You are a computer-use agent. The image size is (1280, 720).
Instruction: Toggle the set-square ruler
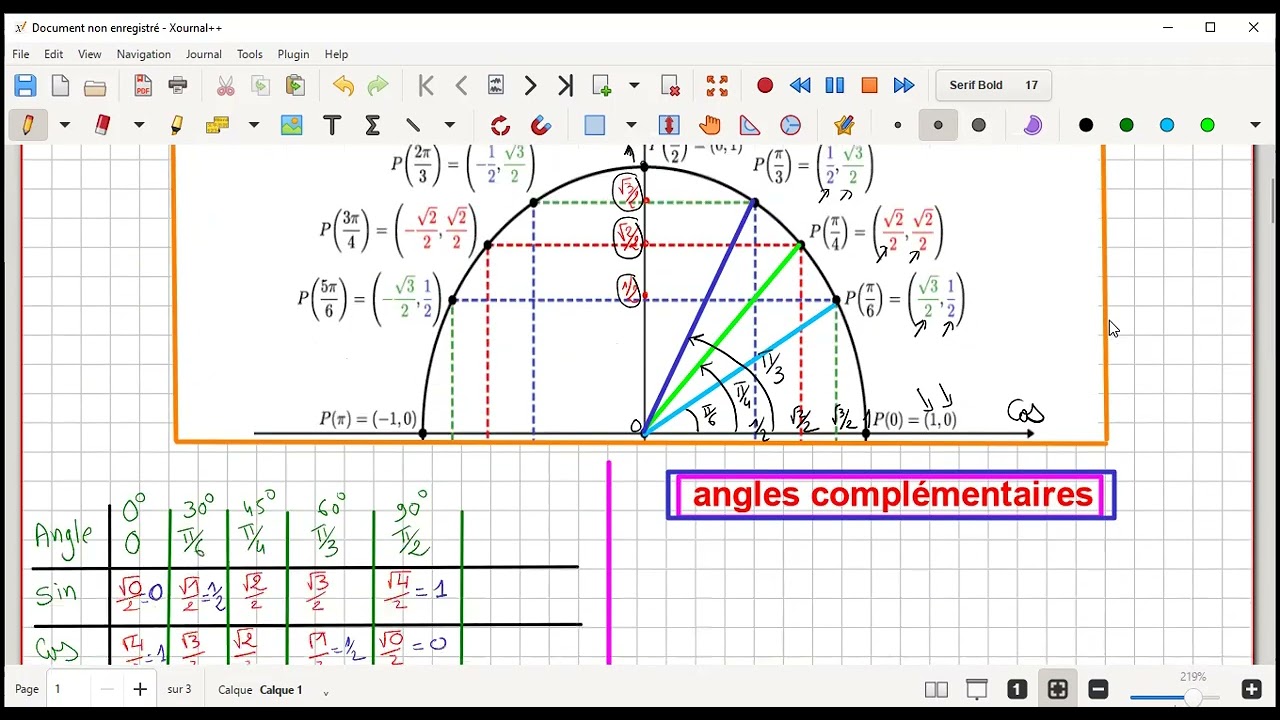(x=750, y=125)
